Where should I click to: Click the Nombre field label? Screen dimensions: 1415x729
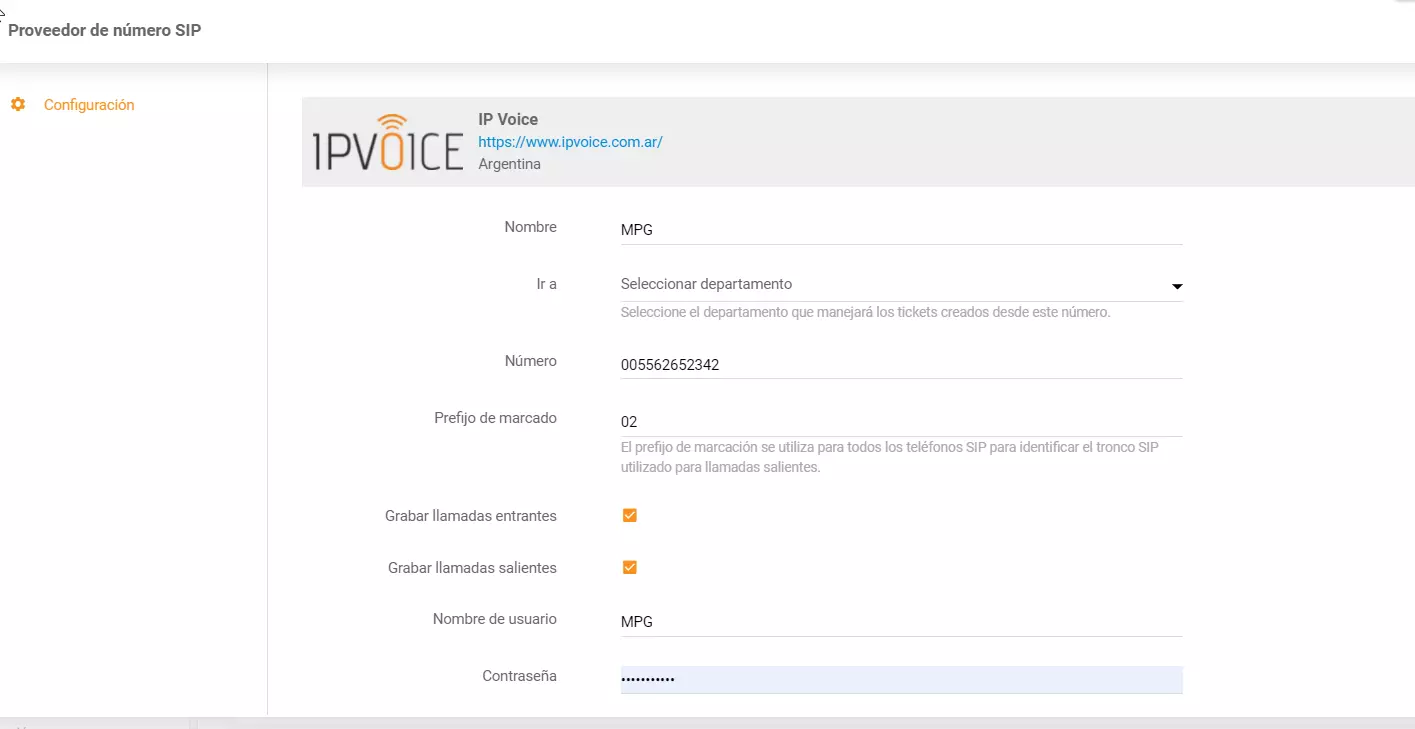coord(530,226)
